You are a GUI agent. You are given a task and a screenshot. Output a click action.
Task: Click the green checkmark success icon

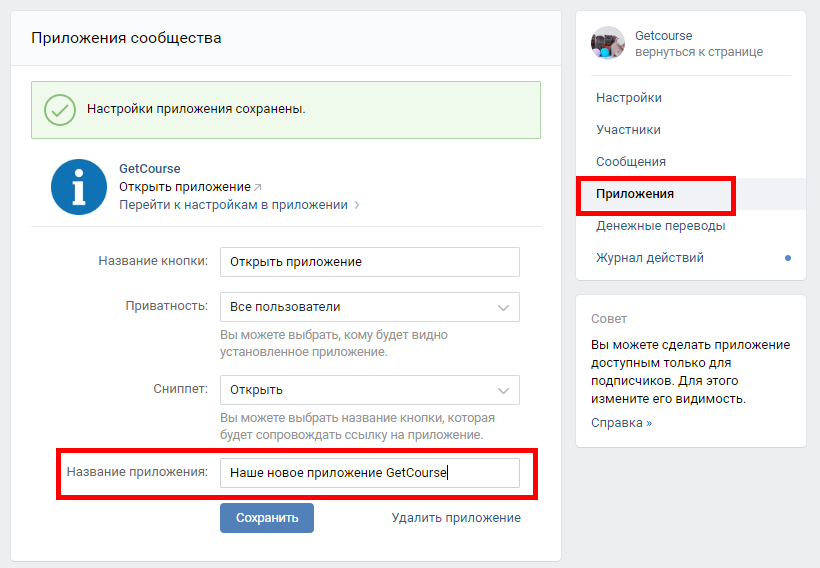60,110
